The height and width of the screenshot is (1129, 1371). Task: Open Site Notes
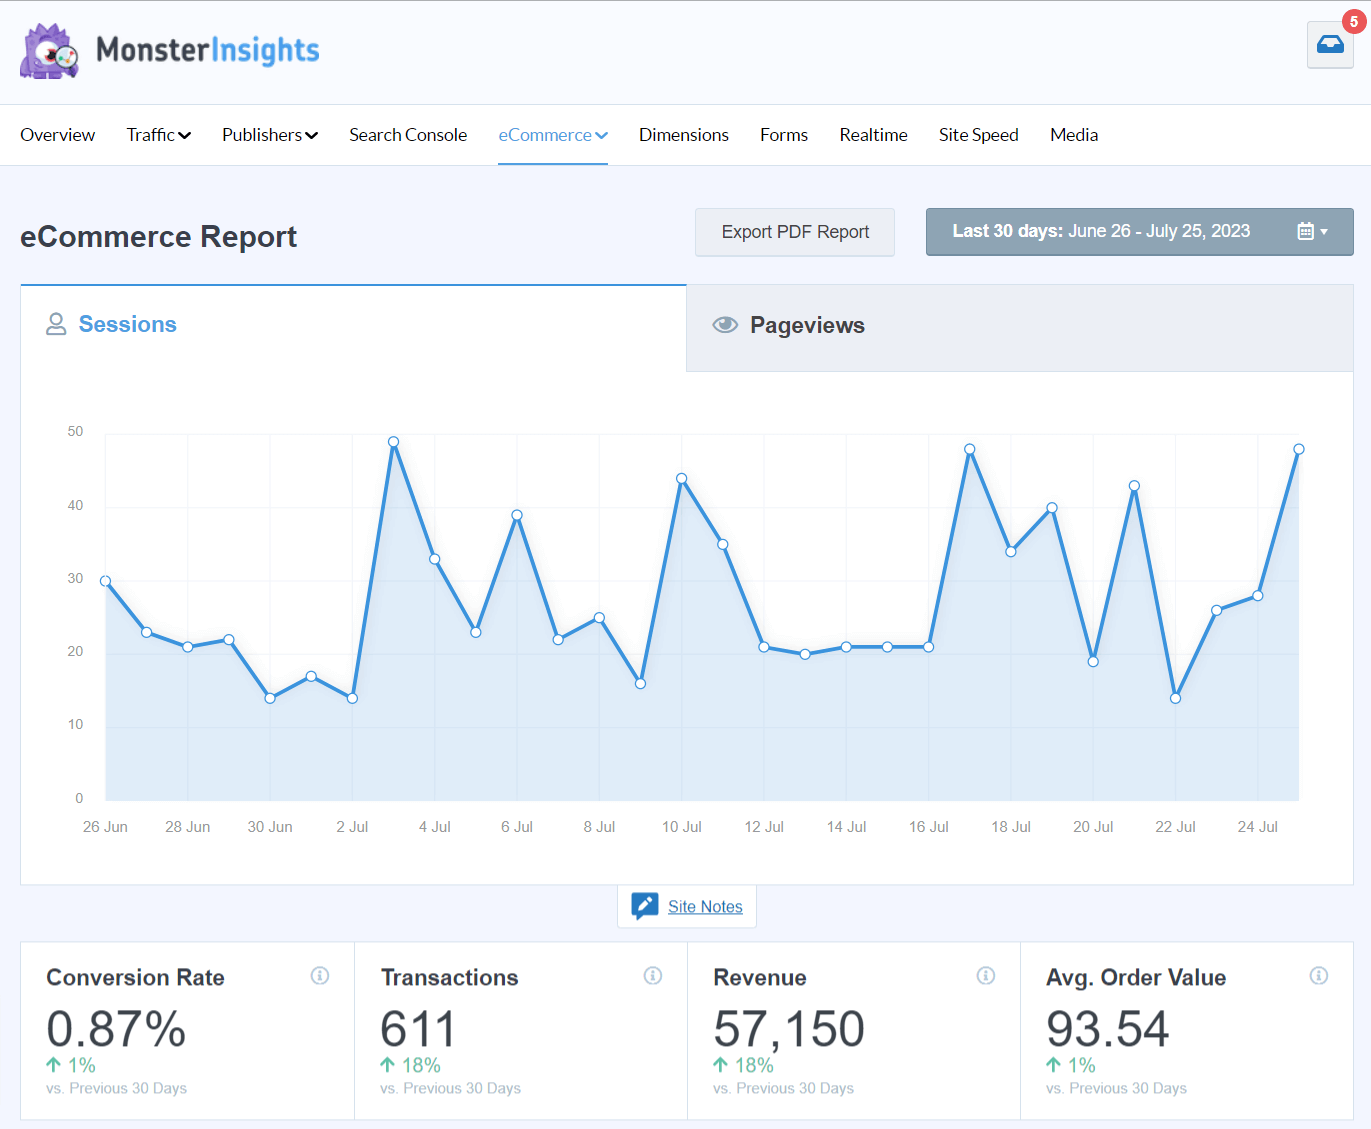point(705,906)
